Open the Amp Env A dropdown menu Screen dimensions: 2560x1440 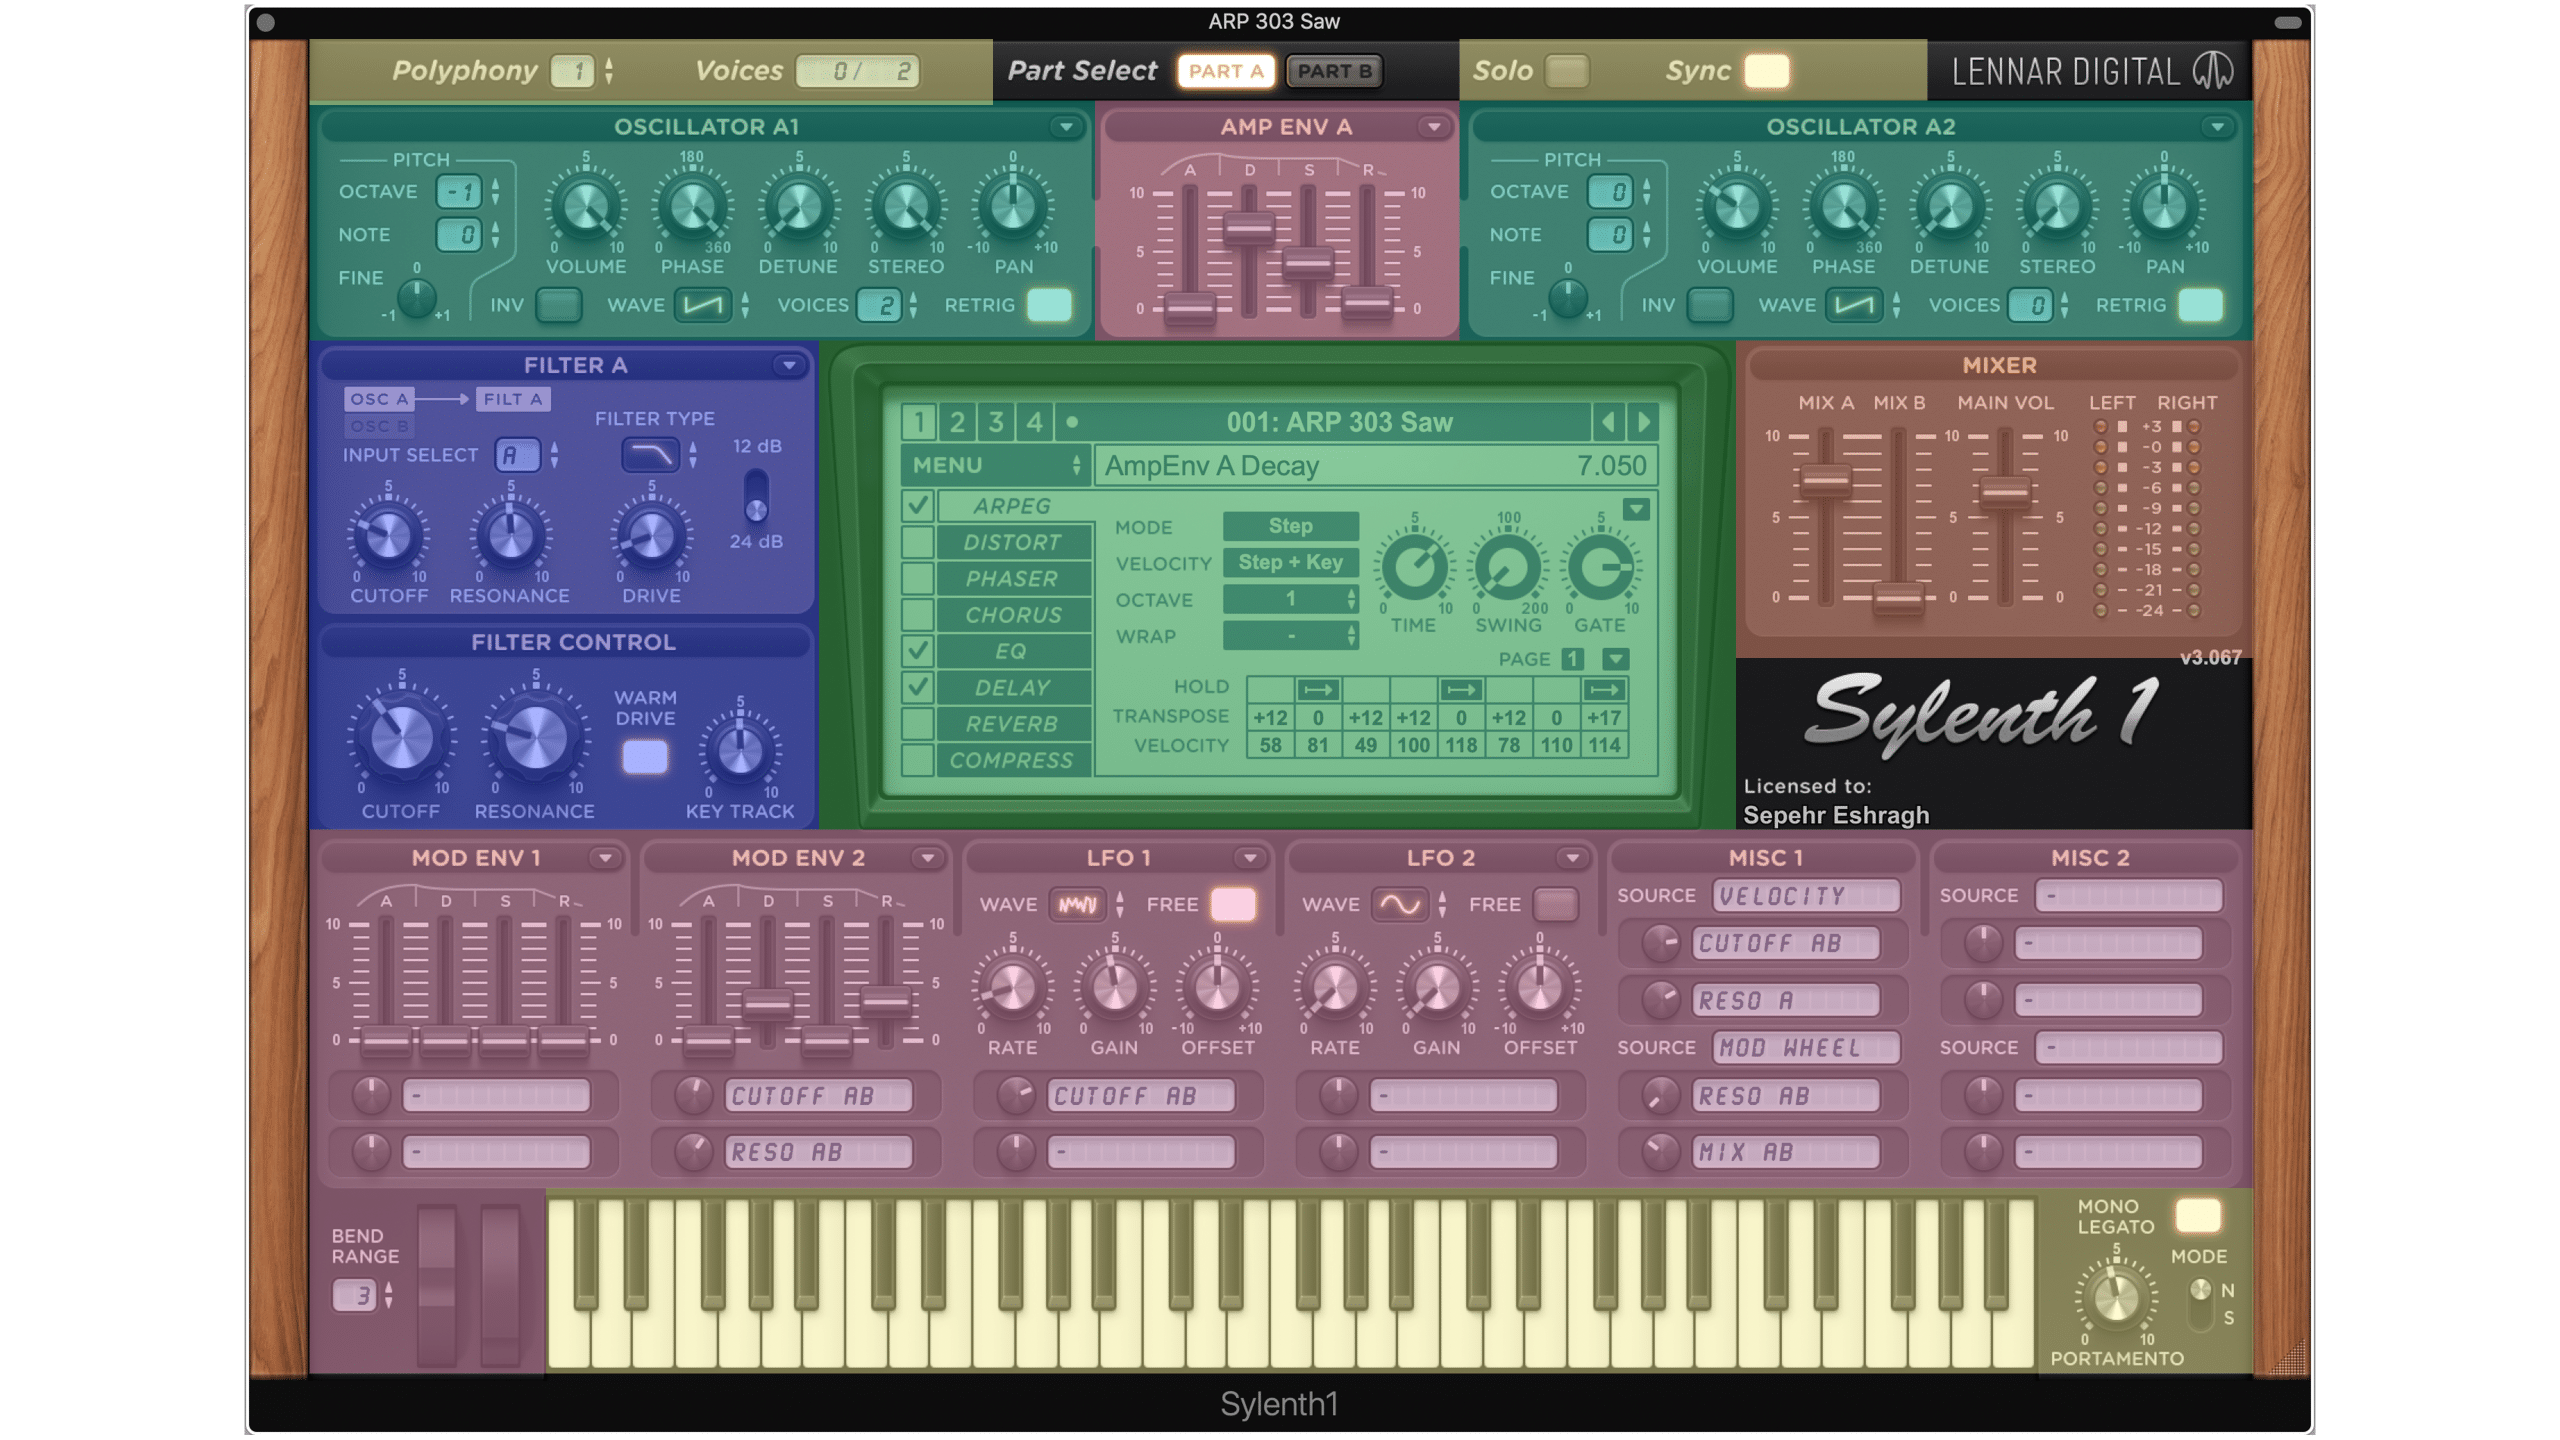coord(1434,127)
